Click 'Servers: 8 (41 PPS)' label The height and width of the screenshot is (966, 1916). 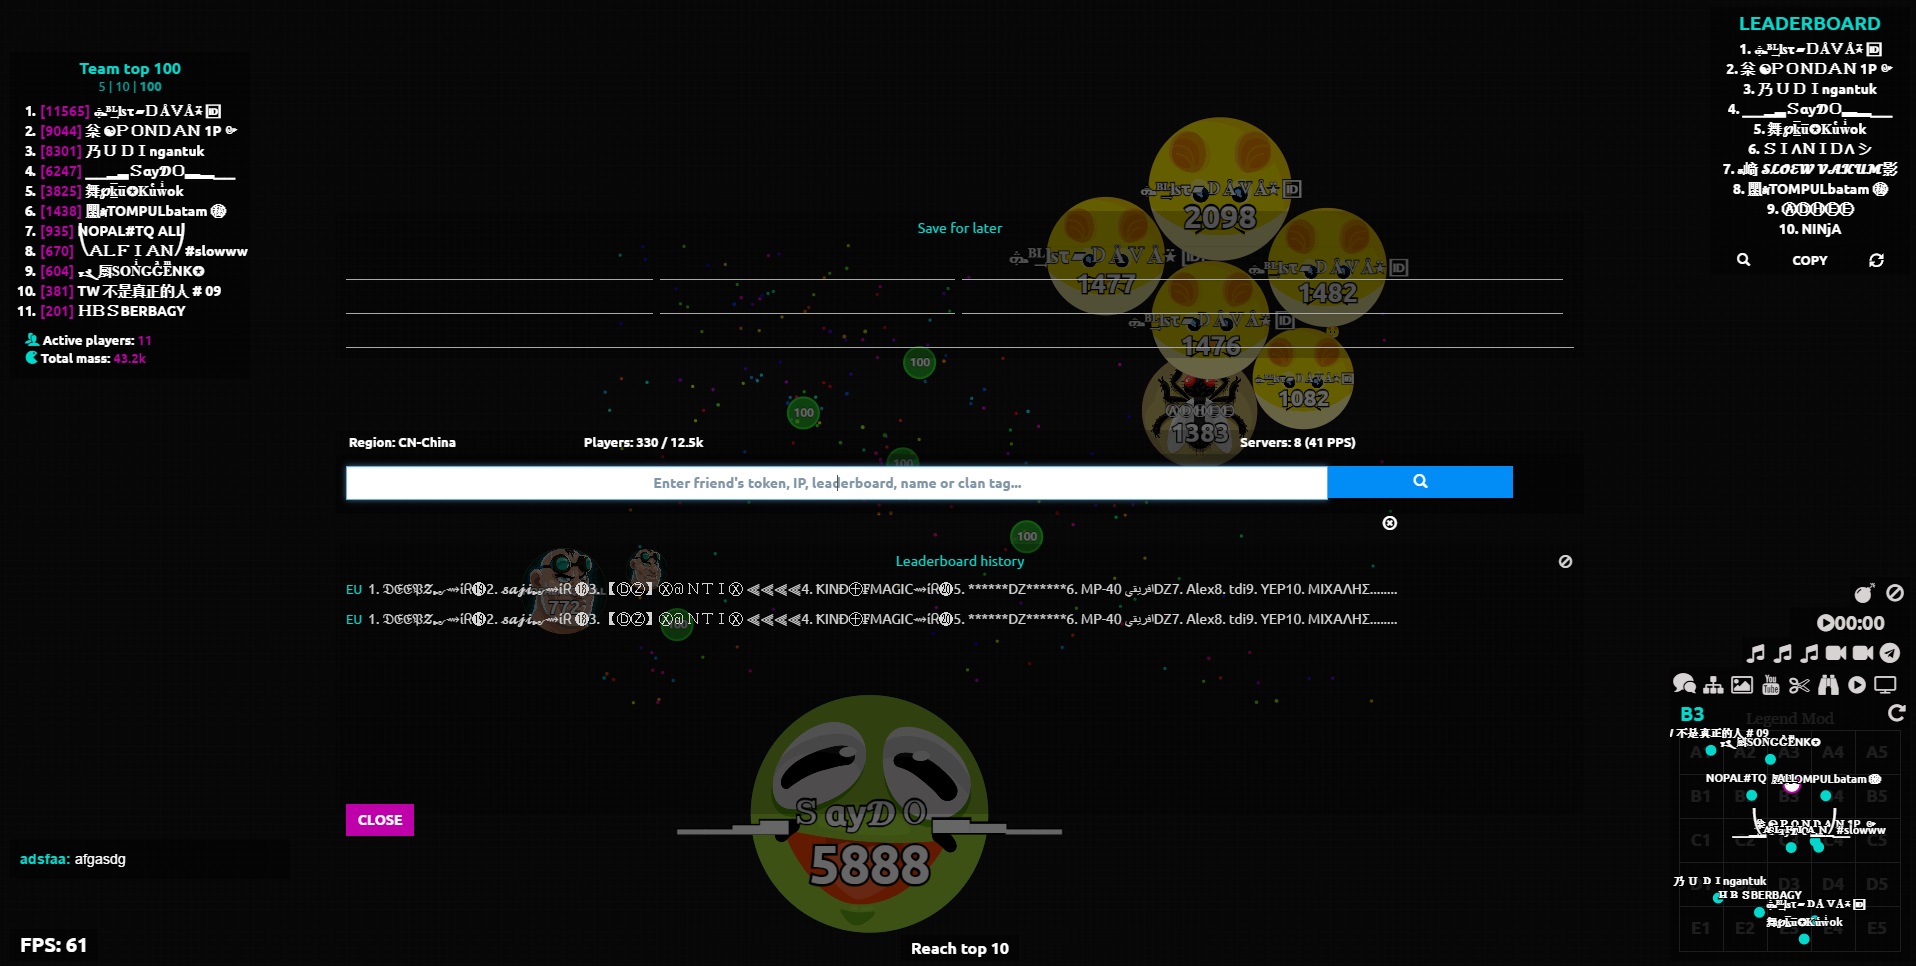click(1297, 442)
